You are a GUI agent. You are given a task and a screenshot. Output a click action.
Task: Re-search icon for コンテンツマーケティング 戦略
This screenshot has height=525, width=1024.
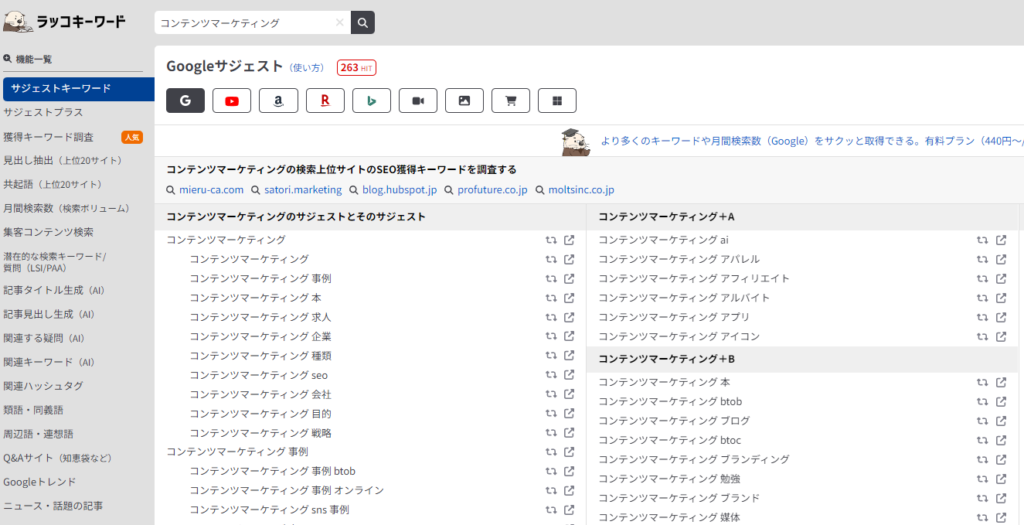551,433
